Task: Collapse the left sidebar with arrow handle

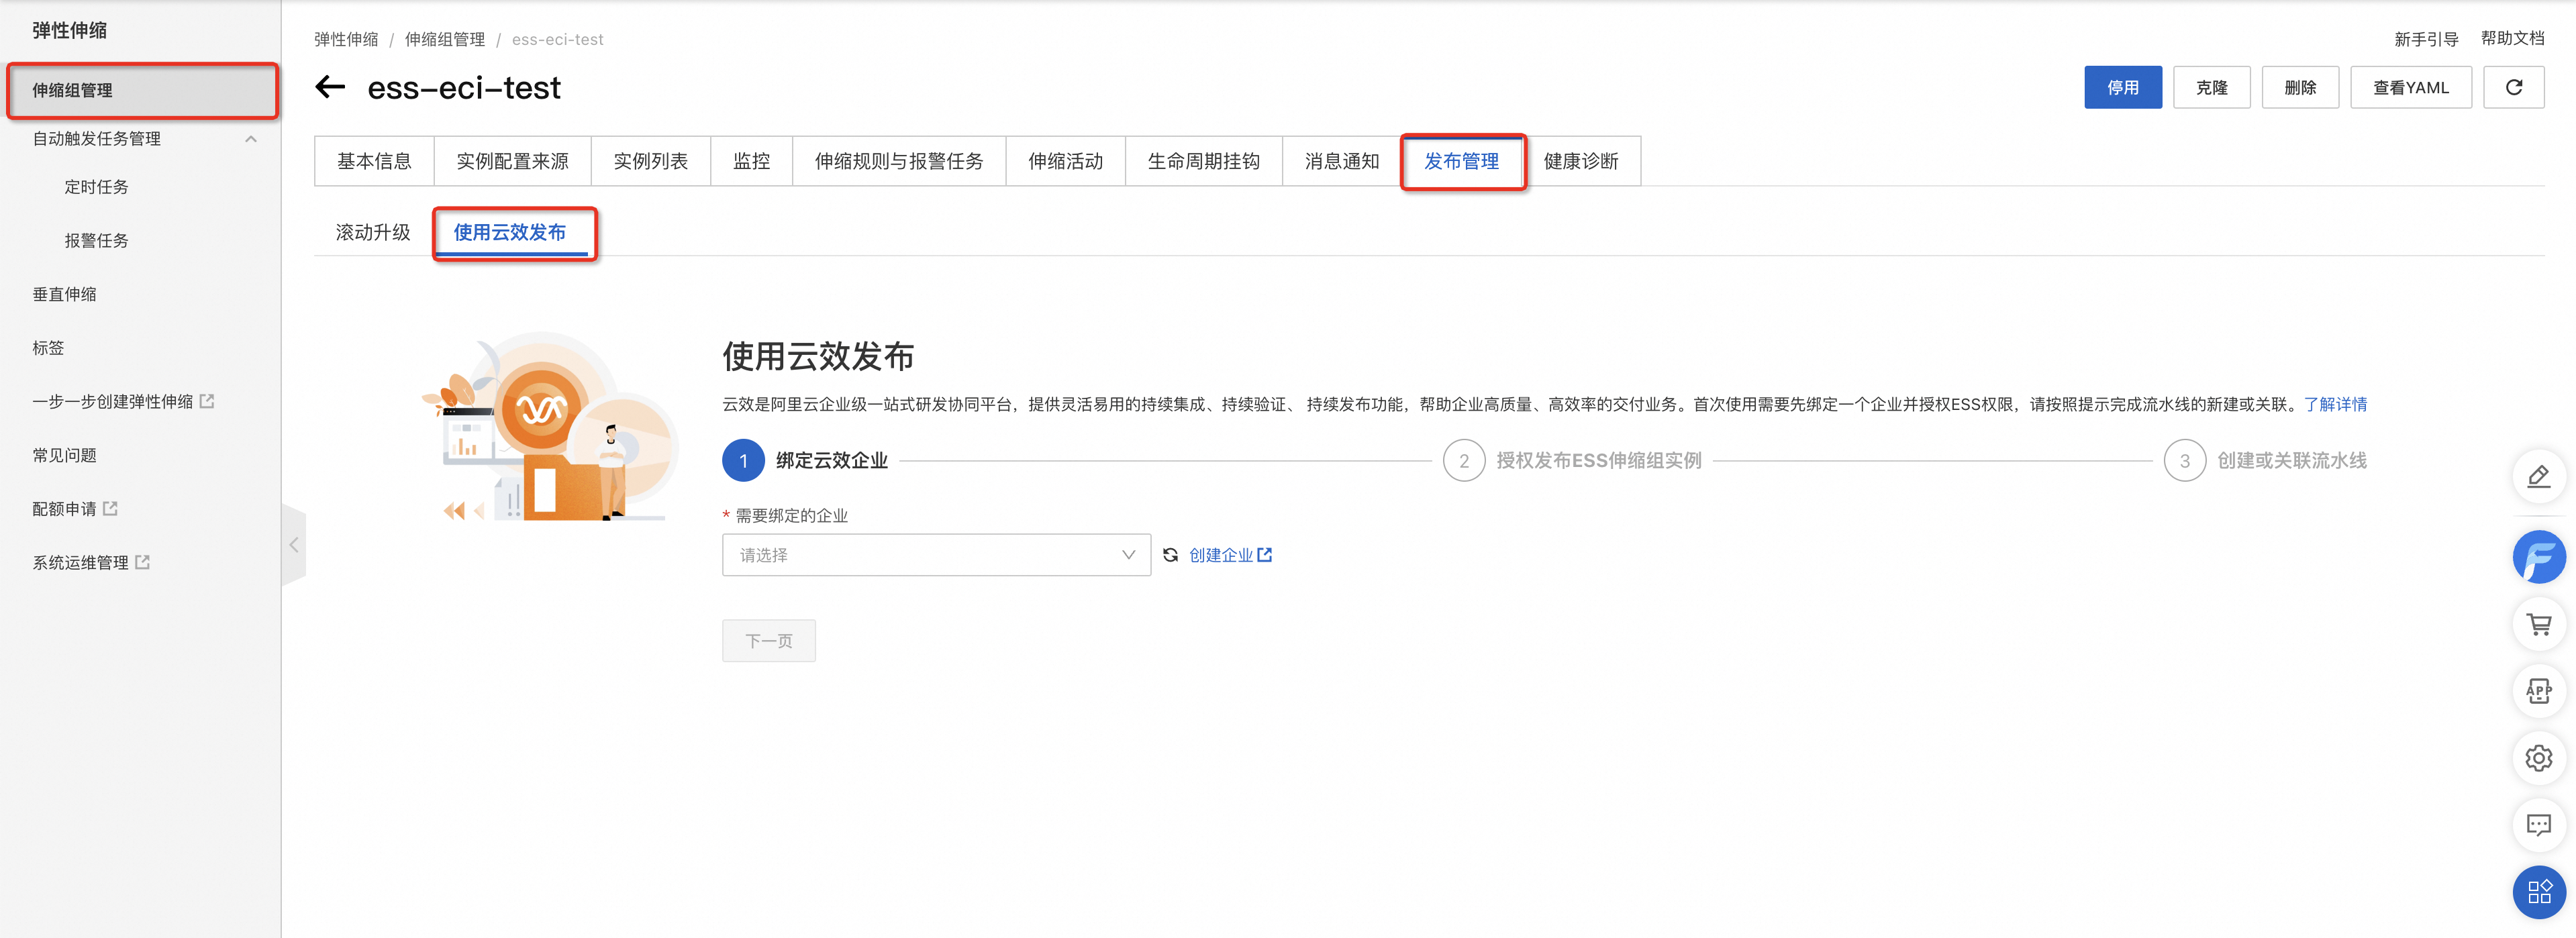Action: [294, 545]
